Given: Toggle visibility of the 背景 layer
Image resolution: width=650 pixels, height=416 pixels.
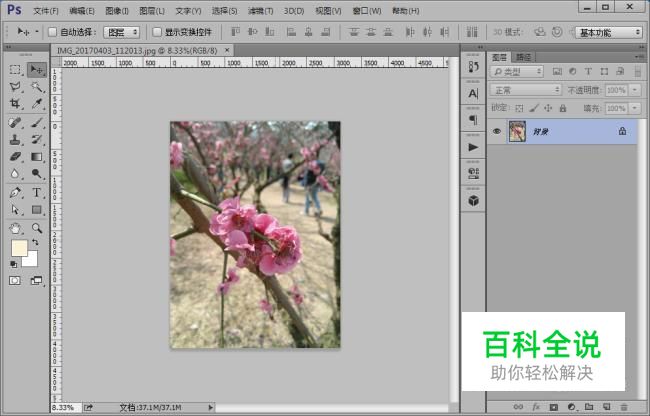Looking at the screenshot, I should click(497, 132).
